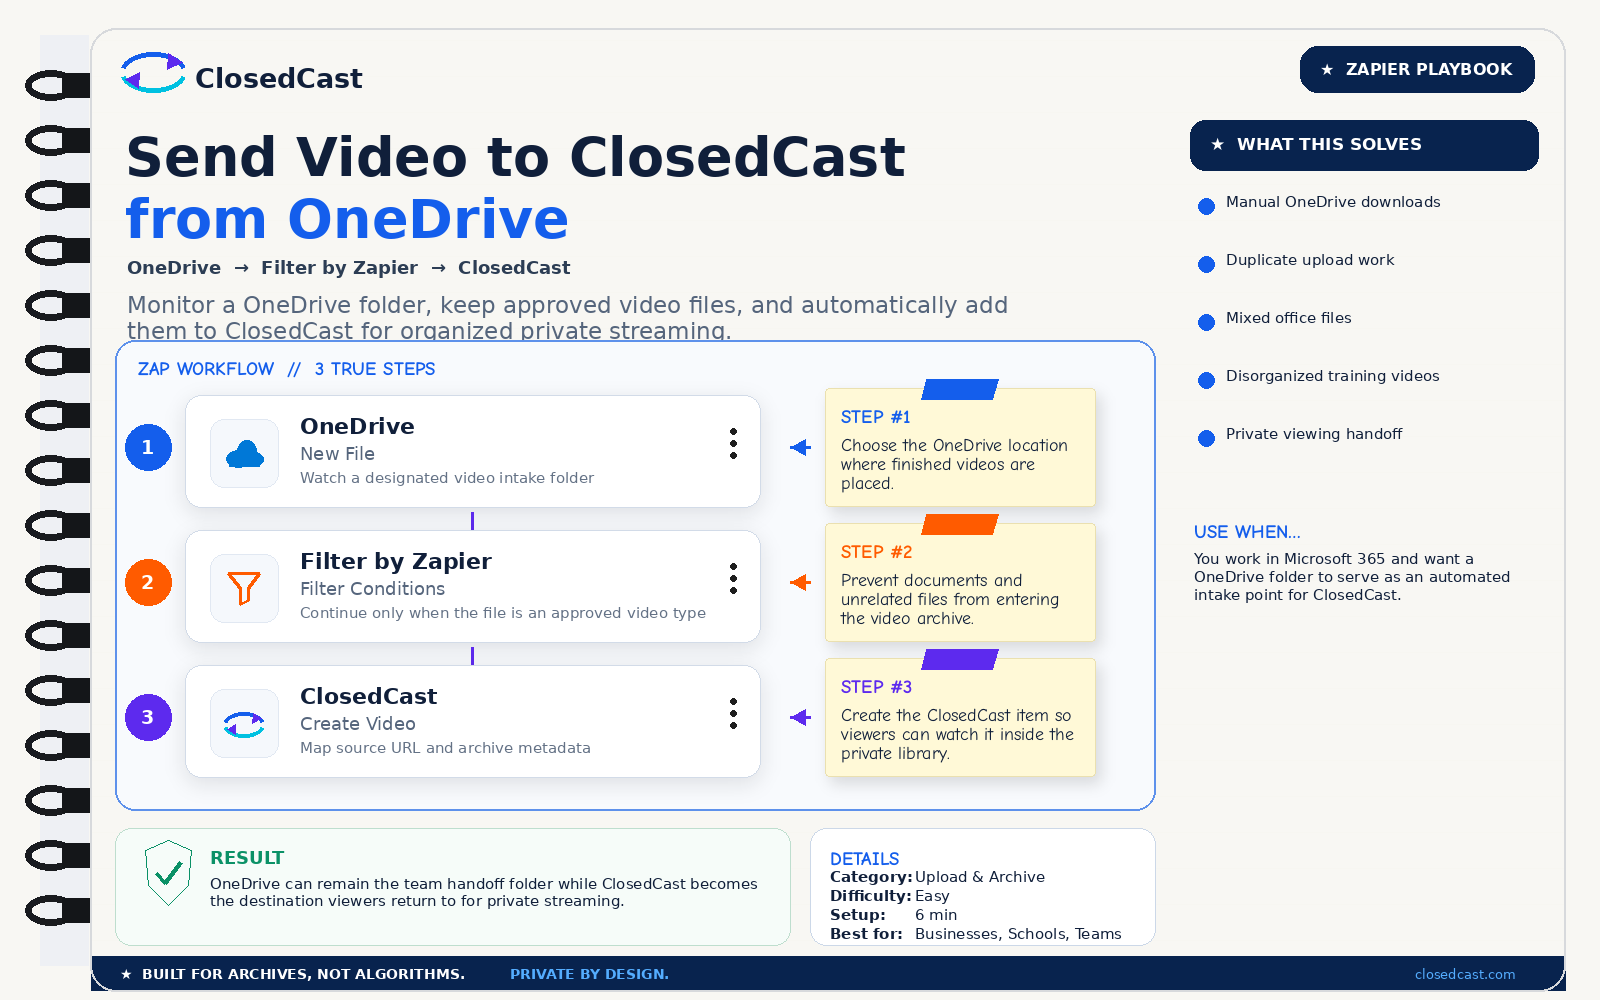Open the Filter Conditions step card
This screenshot has height=1000, width=1600.
coord(473,587)
